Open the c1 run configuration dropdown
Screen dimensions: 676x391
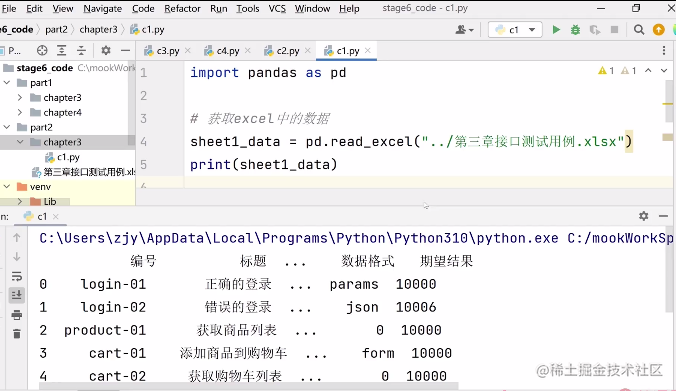515,30
